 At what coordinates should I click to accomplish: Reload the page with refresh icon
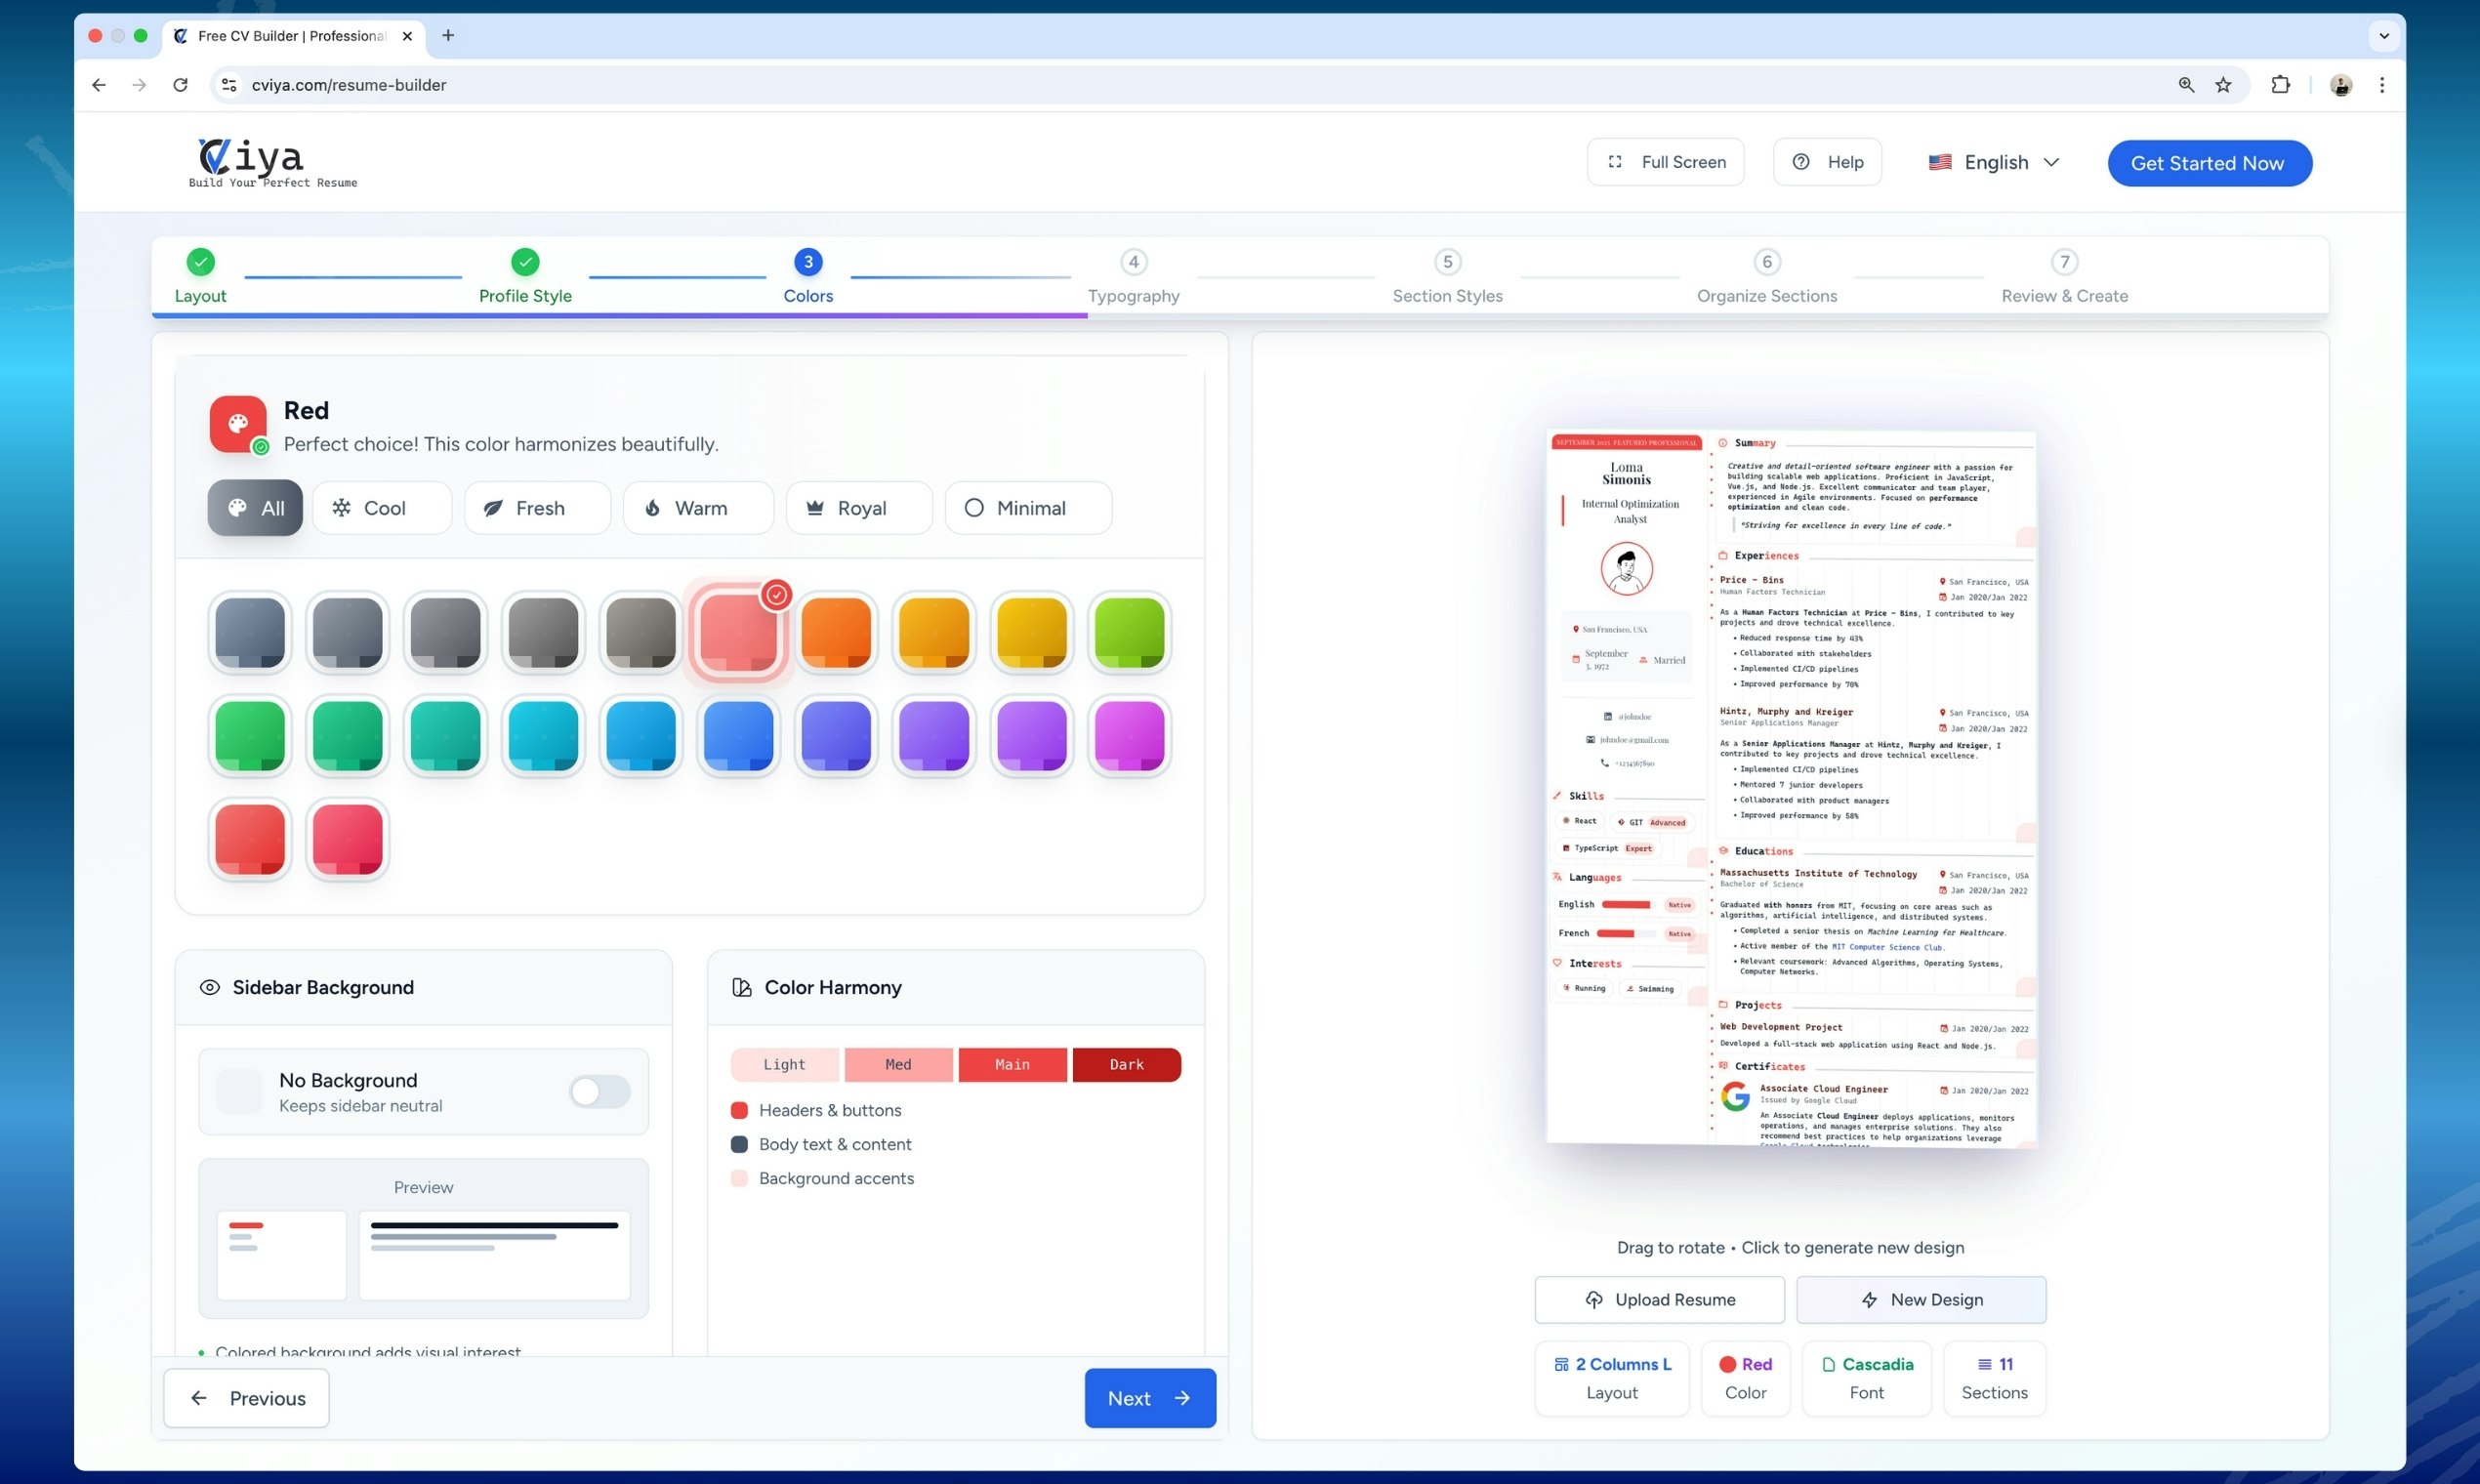(180, 85)
